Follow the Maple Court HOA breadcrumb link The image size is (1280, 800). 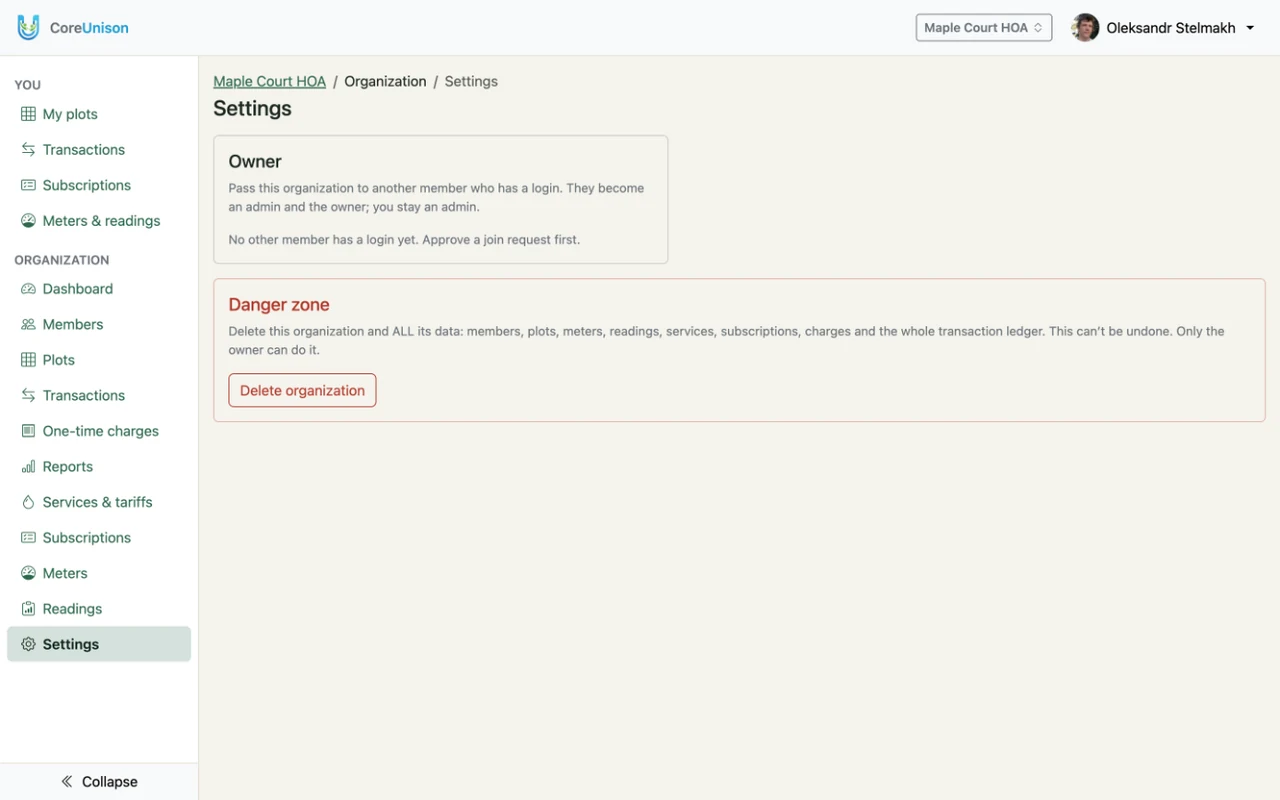[270, 81]
